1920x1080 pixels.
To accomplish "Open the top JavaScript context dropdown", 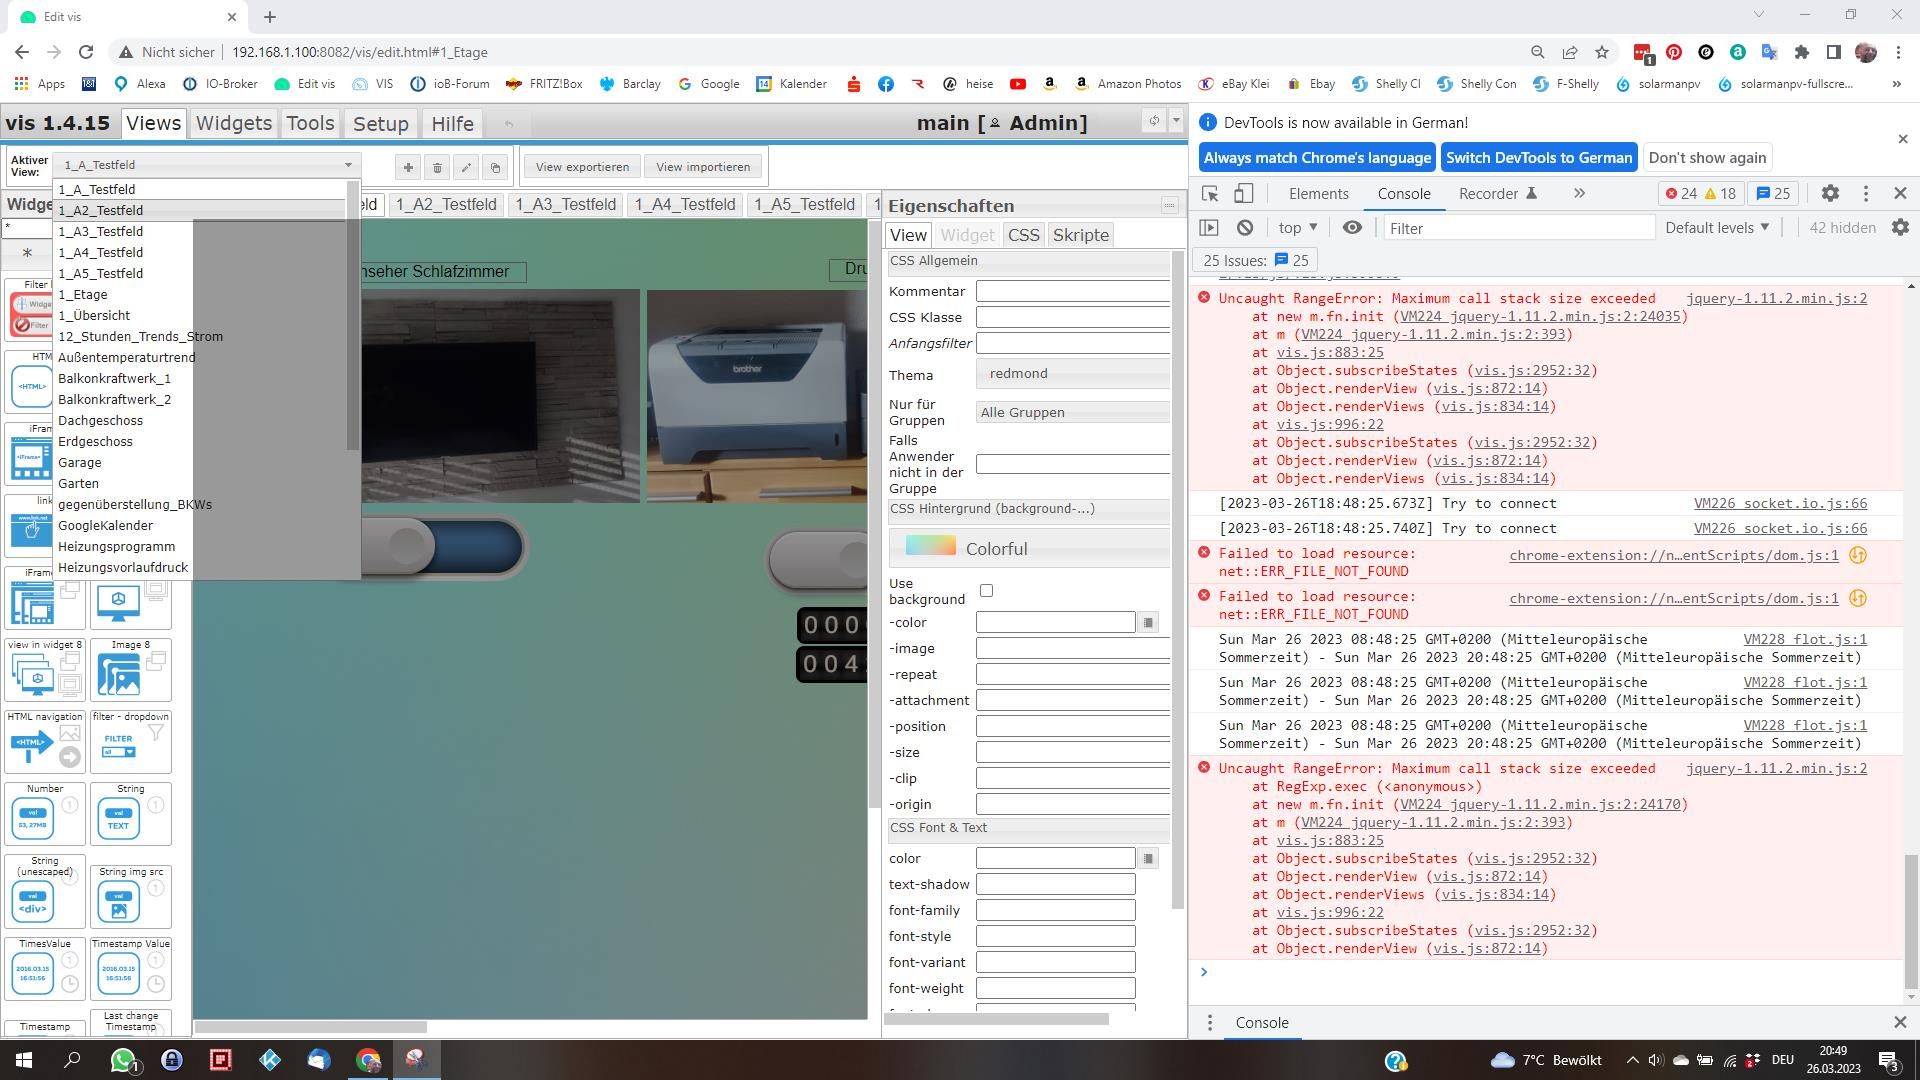I will pos(1298,228).
